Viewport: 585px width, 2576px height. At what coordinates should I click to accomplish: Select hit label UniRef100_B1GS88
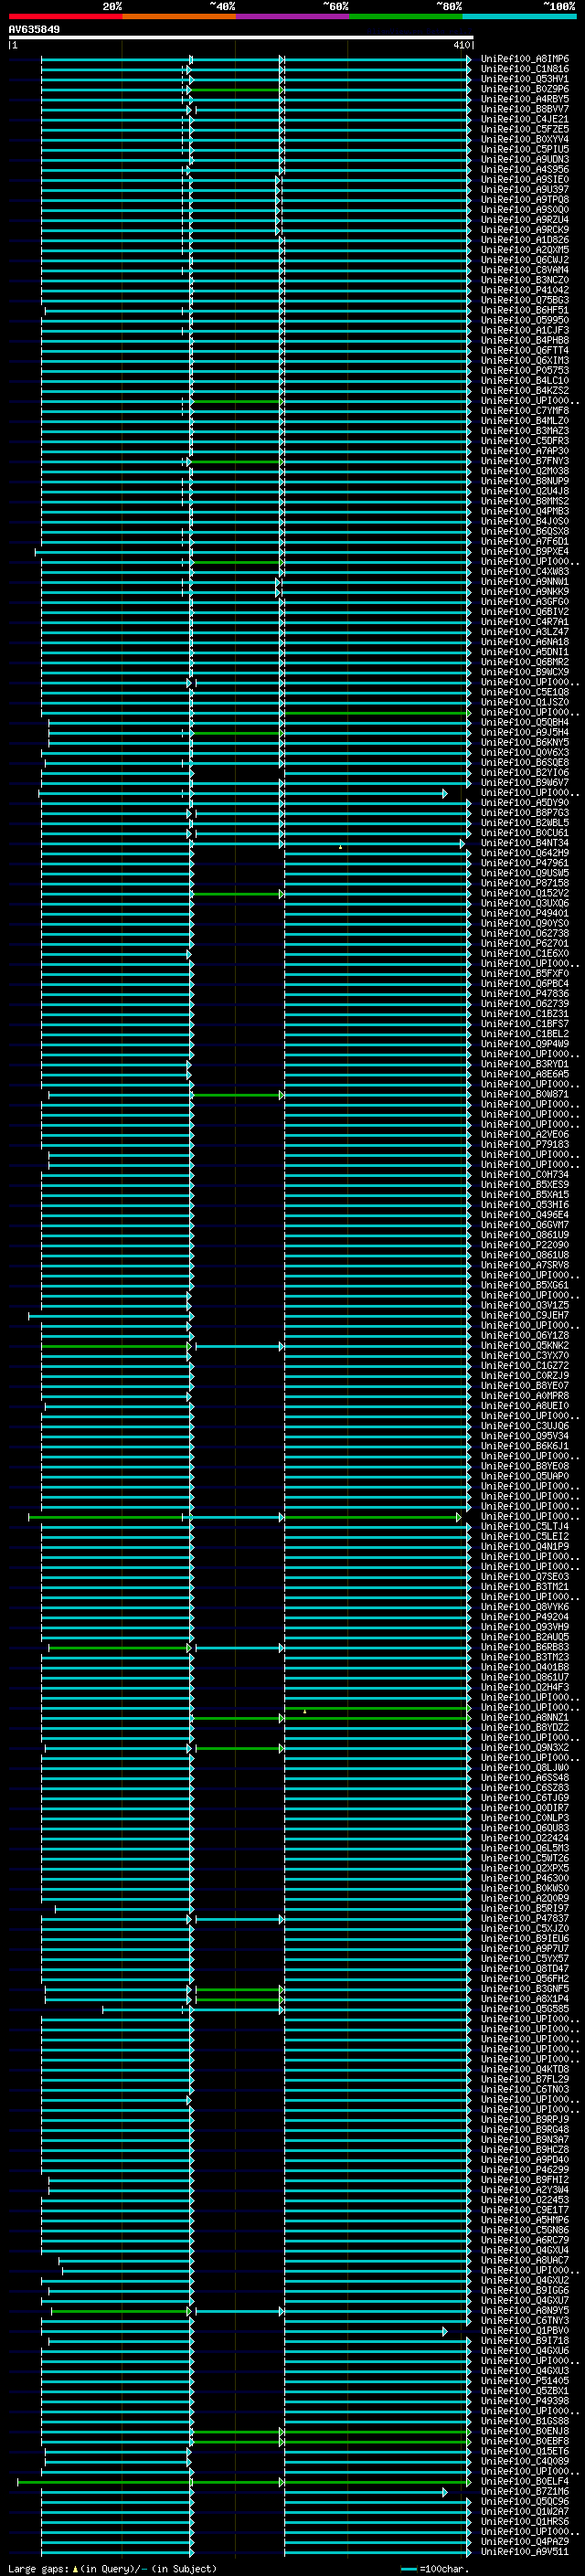click(525, 2421)
